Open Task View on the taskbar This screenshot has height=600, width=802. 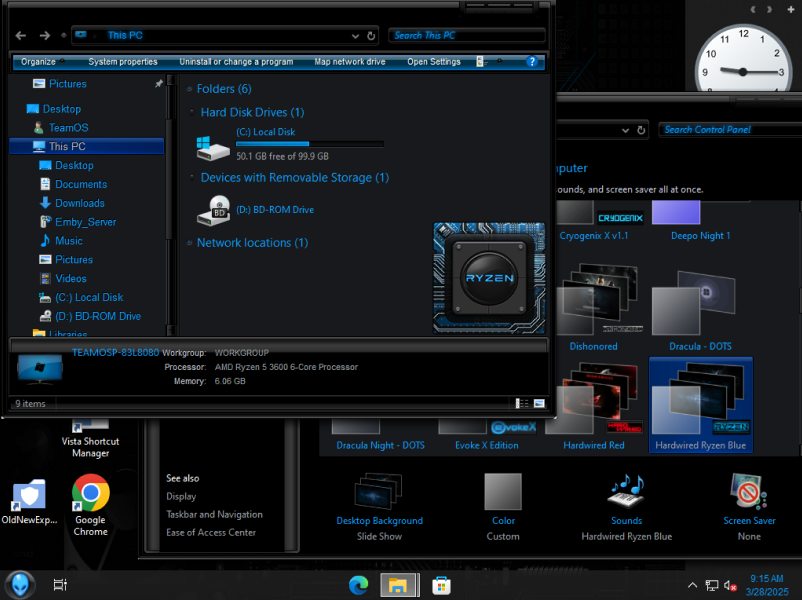coord(60,585)
